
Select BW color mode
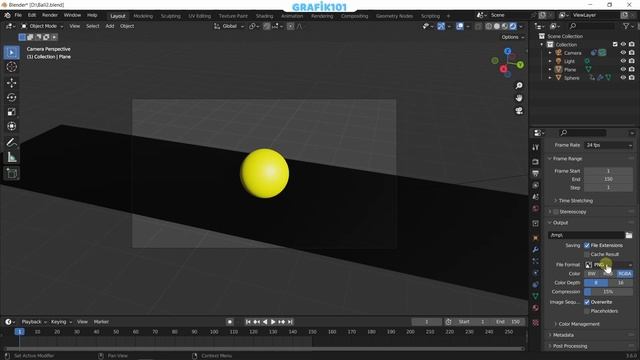[x=592, y=274]
